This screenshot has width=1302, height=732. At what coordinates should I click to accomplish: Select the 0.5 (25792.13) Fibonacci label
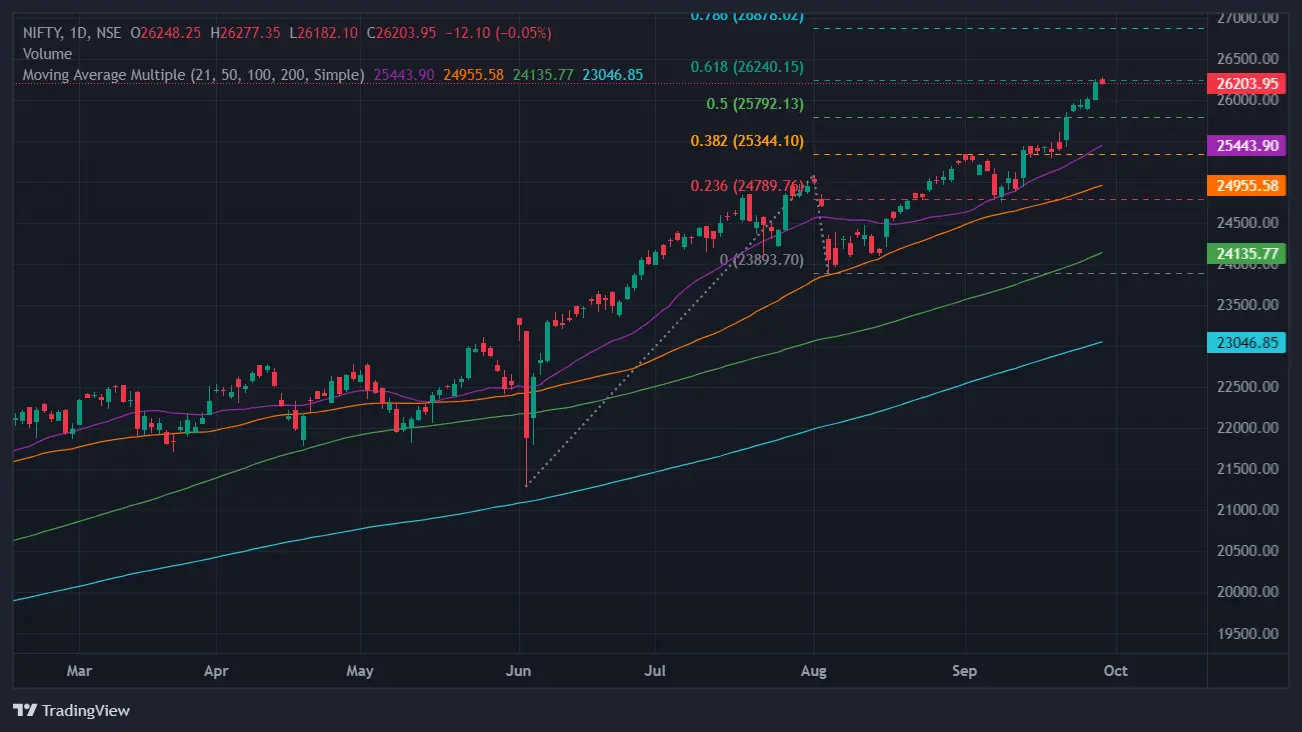(x=757, y=104)
